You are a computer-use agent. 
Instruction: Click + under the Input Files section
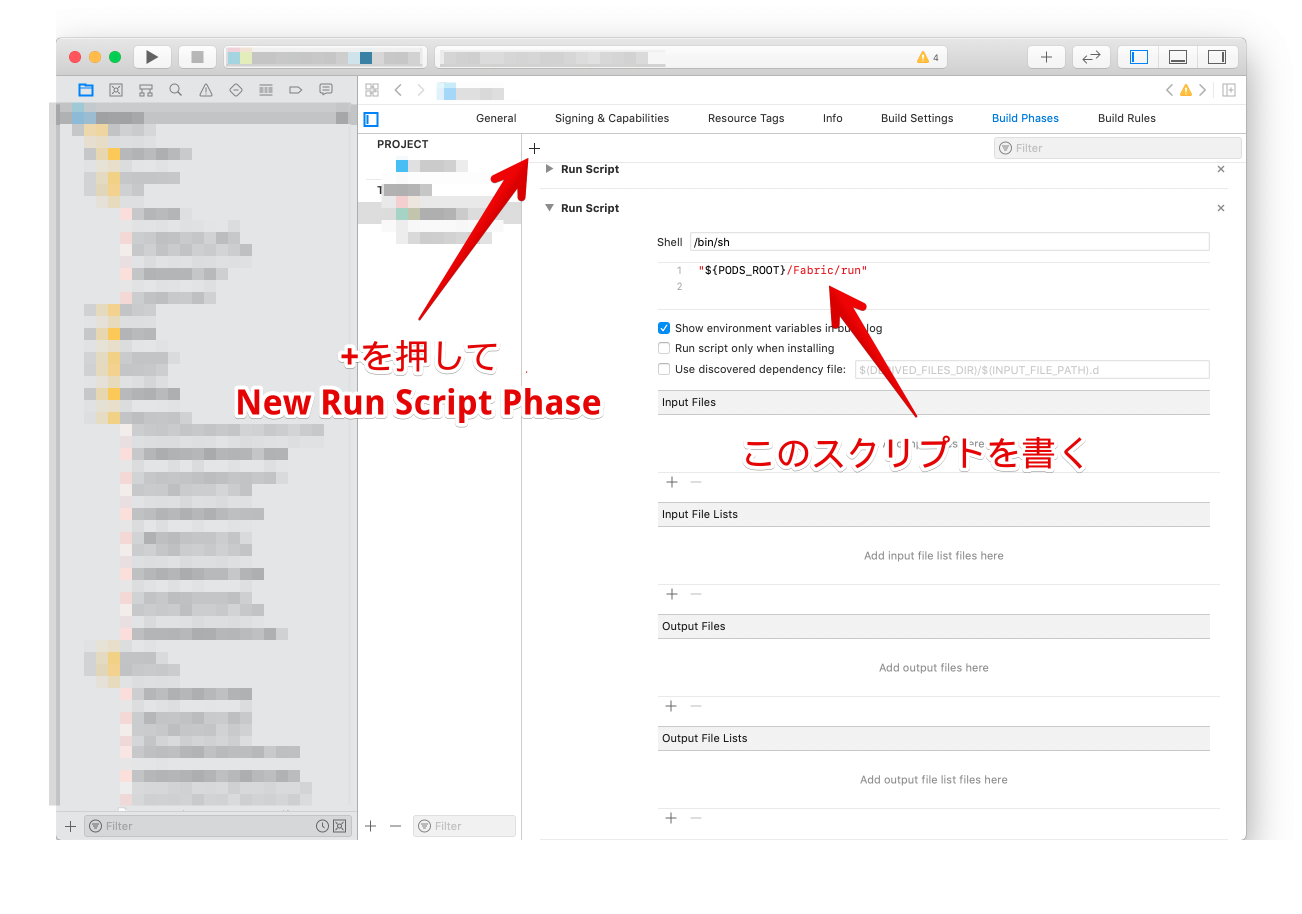point(671,482)
